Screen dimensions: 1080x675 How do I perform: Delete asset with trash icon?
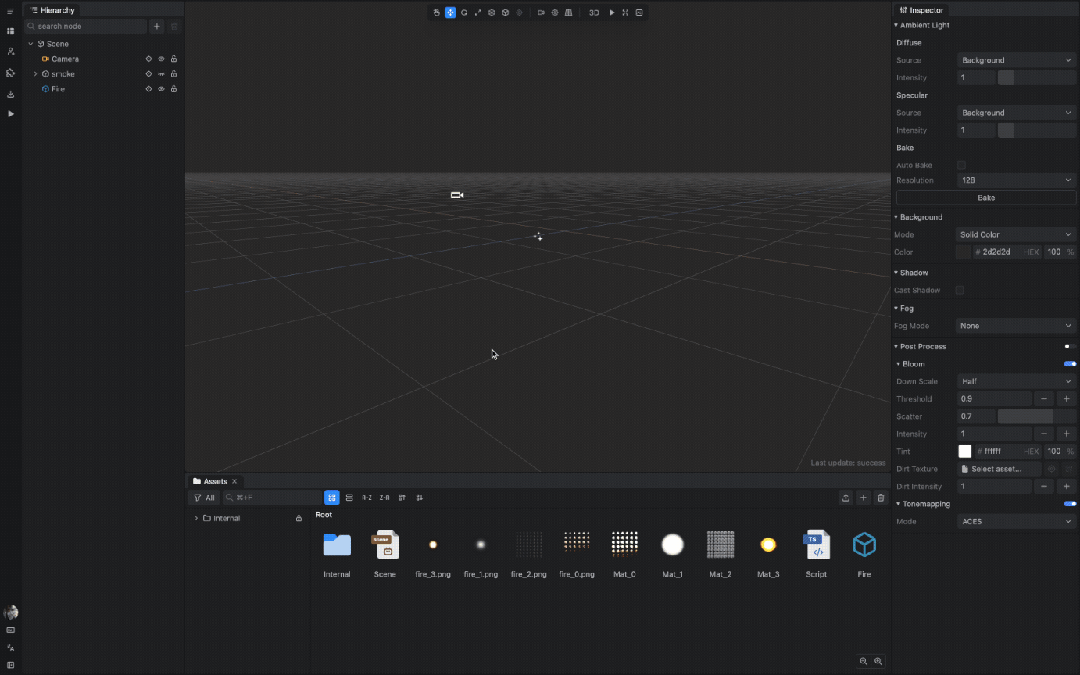(x=880, y=497)
